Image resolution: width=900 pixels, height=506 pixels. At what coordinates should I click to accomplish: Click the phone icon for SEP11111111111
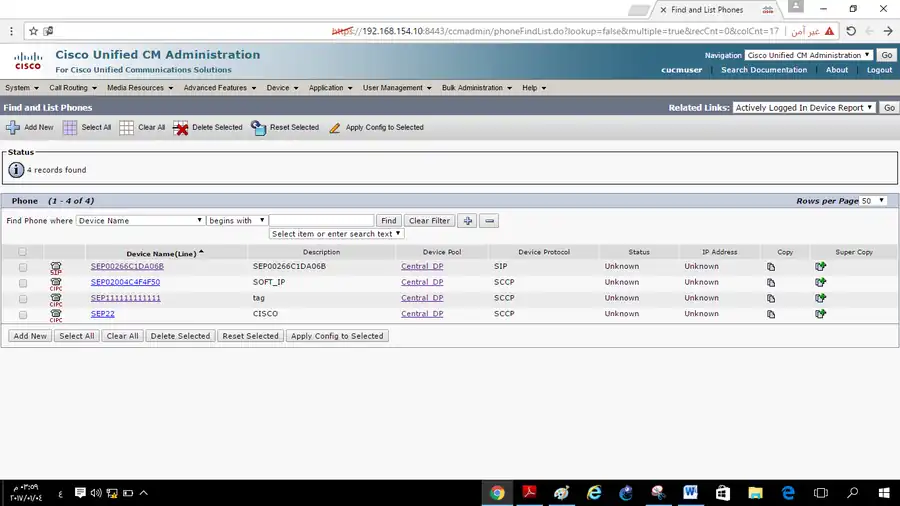[x=56, y=299]
